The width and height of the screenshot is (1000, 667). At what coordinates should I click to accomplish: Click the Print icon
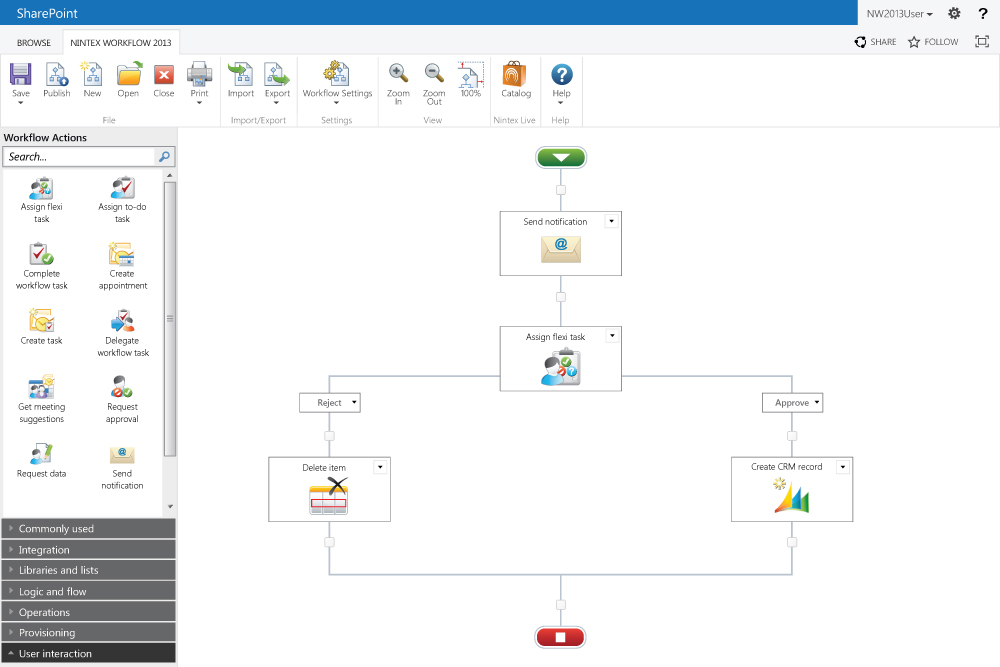[x=199, y=74]
